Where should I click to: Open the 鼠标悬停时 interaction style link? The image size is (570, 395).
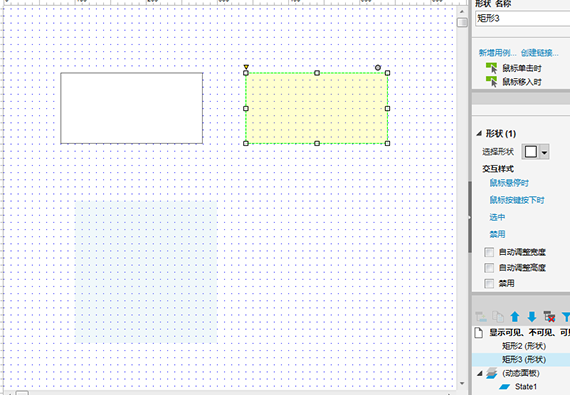tap(509, 183)
